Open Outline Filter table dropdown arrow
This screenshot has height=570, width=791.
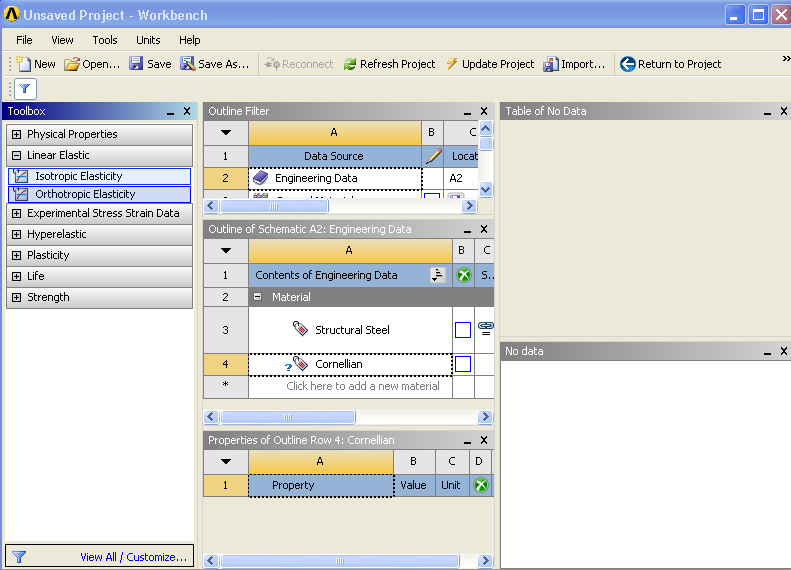click(226, 133)
